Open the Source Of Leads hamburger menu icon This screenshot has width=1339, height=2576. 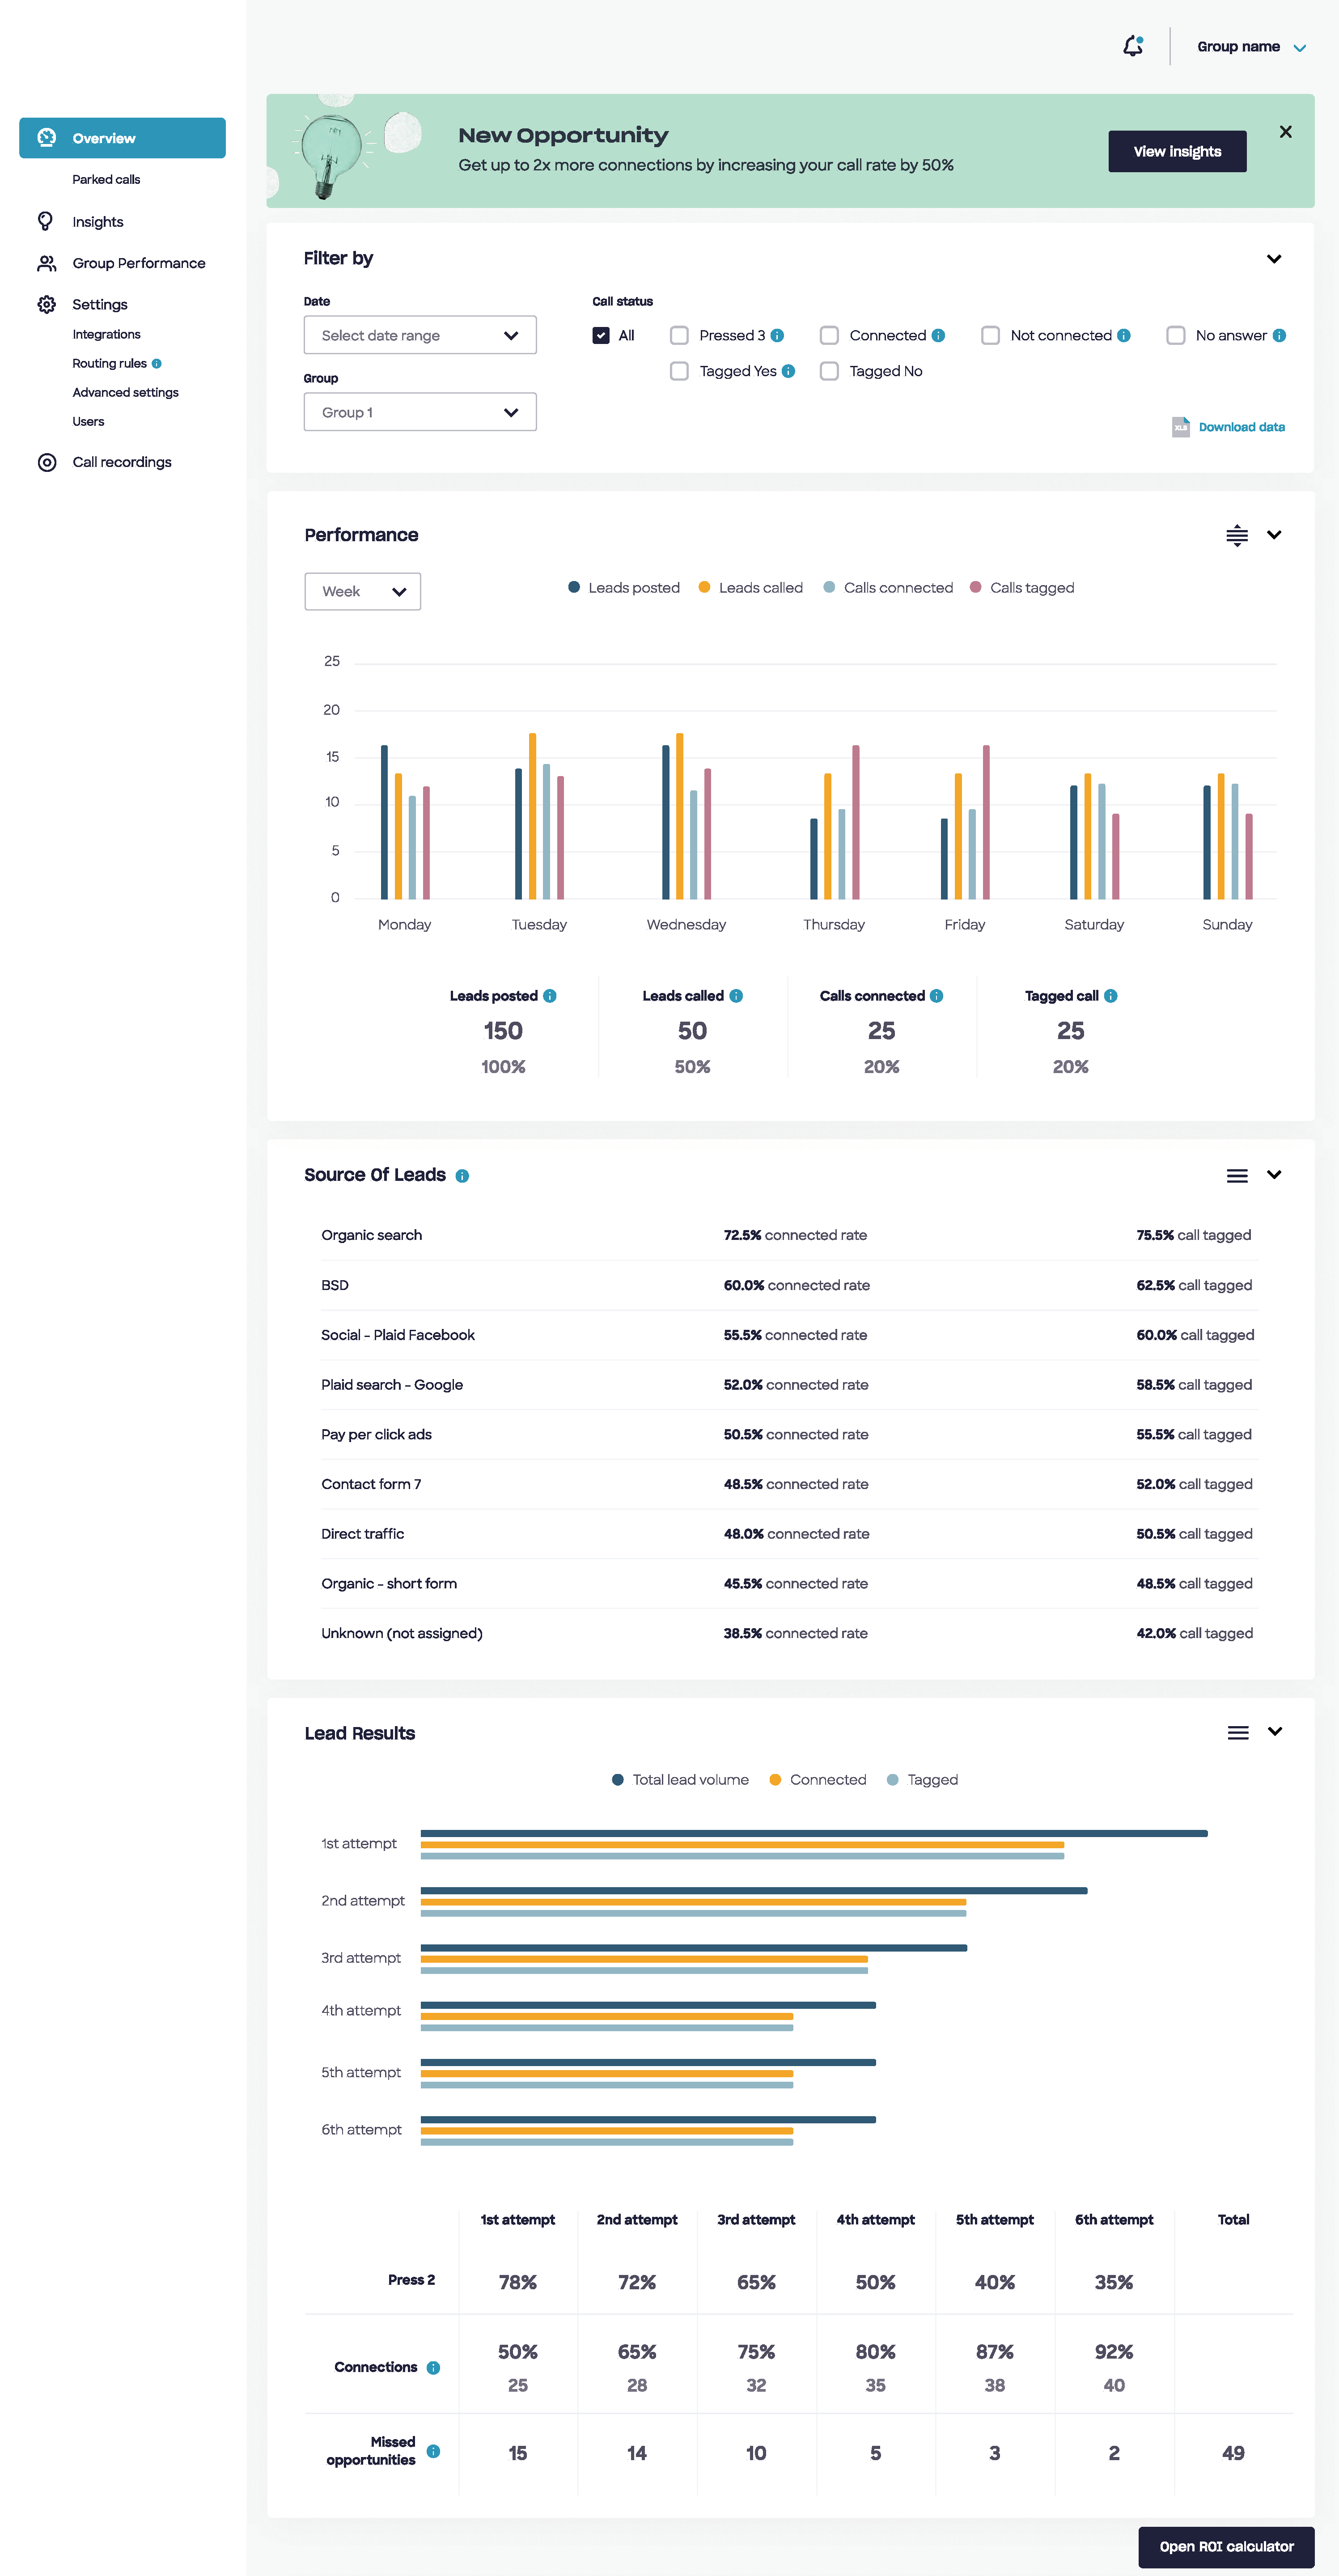(1237, 1175)
